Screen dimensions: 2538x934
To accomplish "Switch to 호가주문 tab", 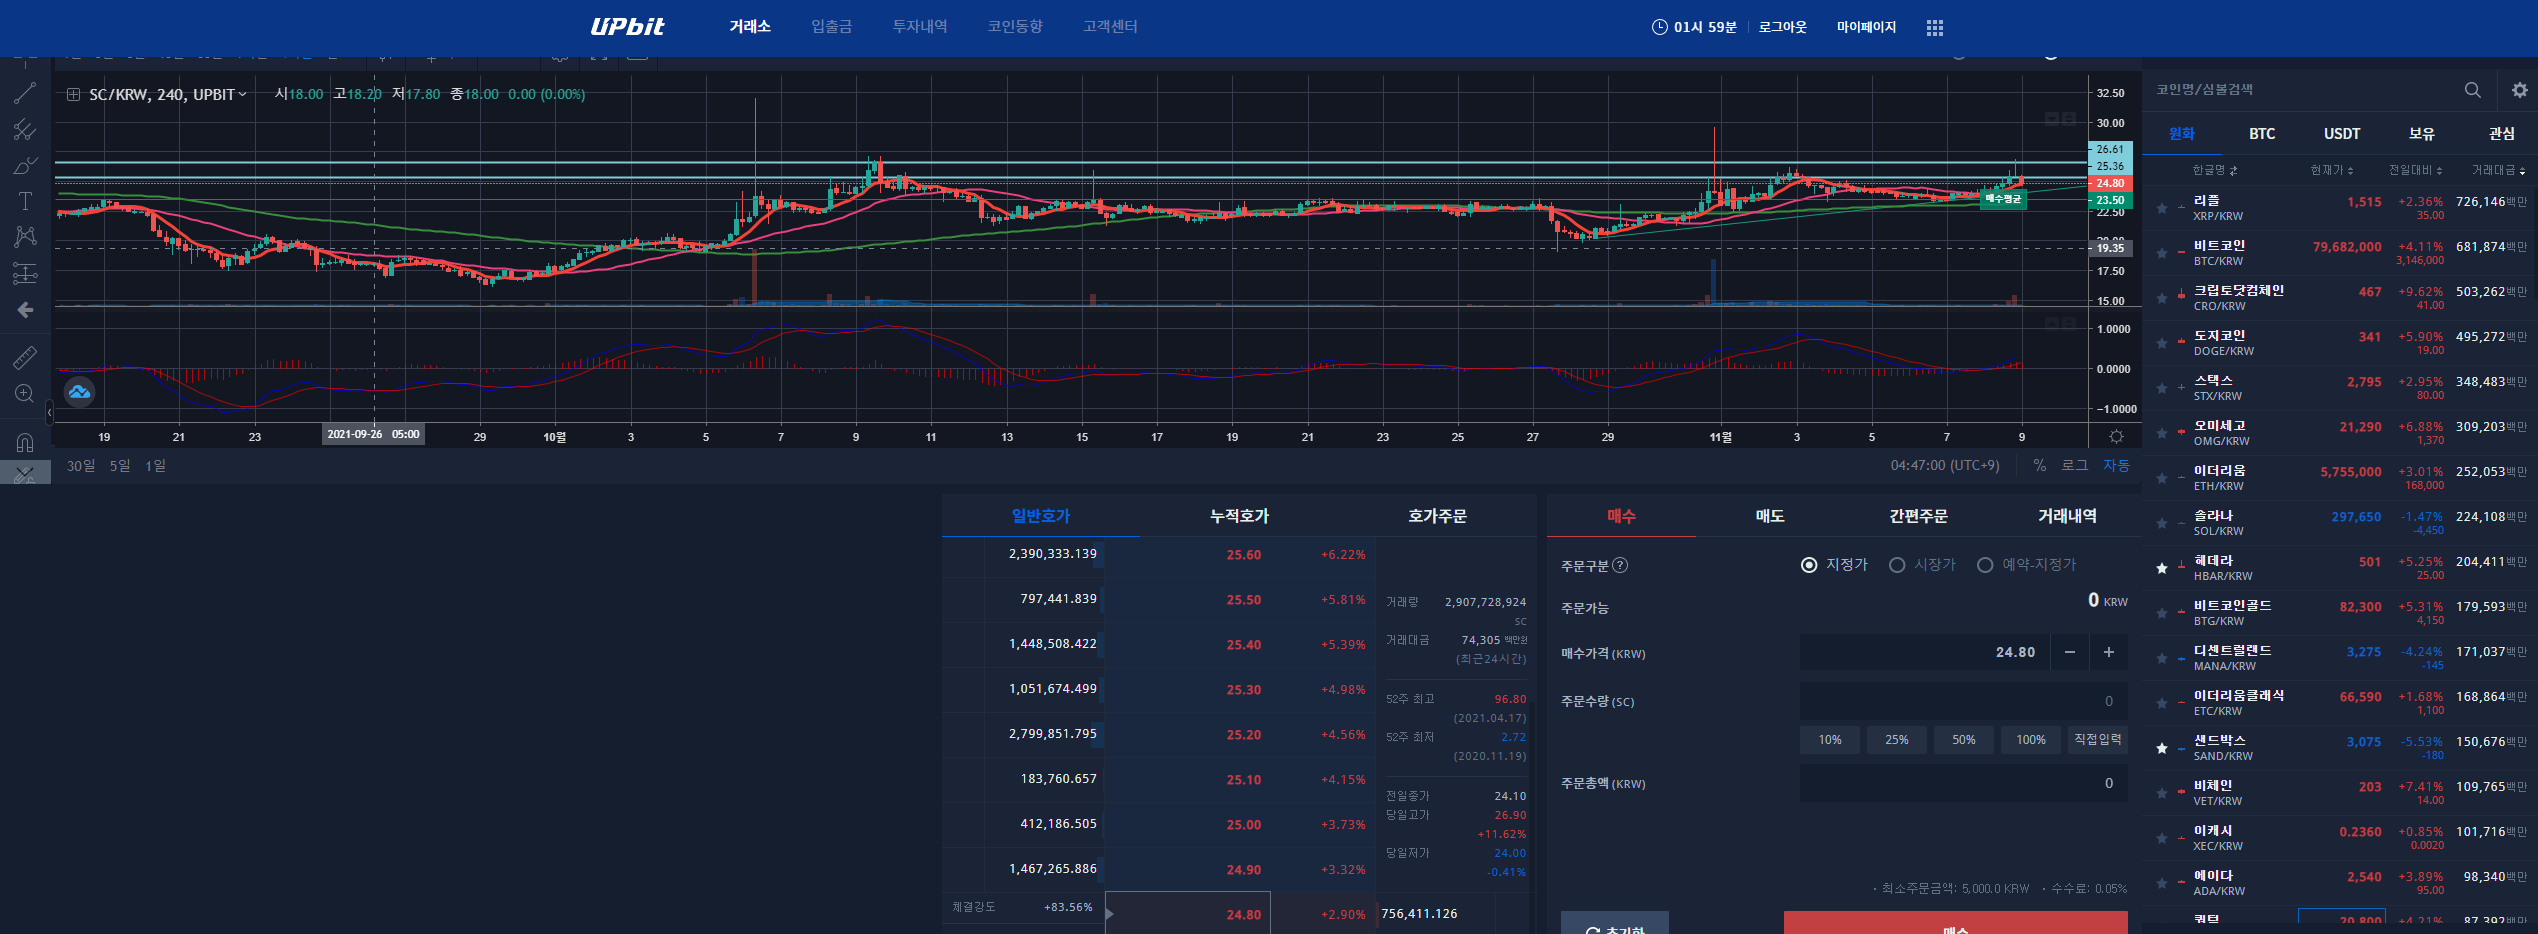I will click(x=1437, y=516).
